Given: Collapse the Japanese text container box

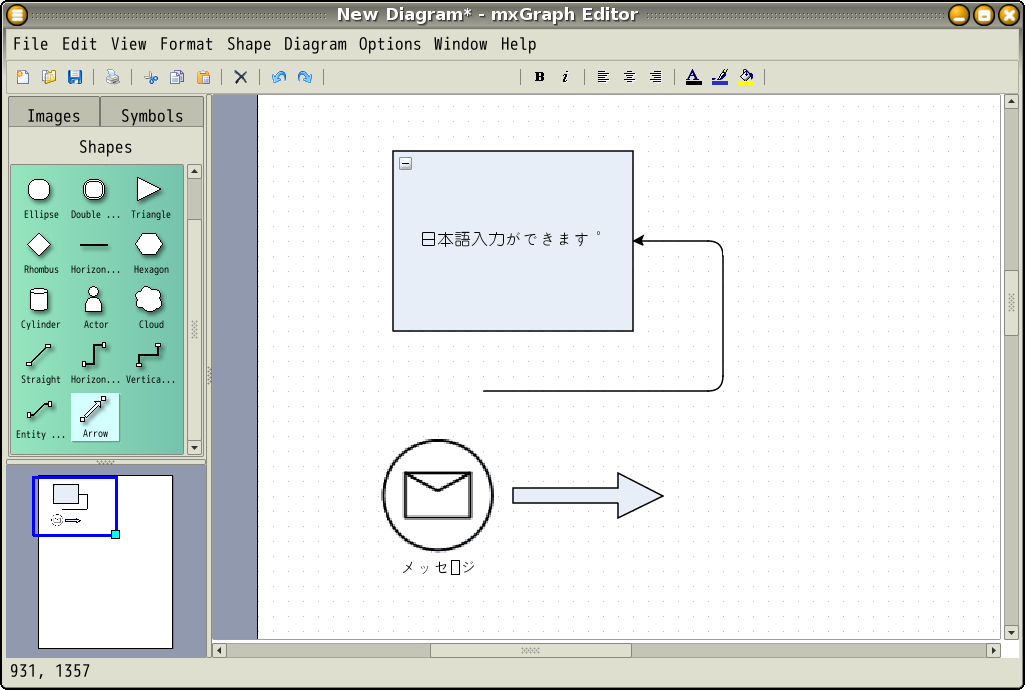Looking at the screenshot, I should click(405, 163).
